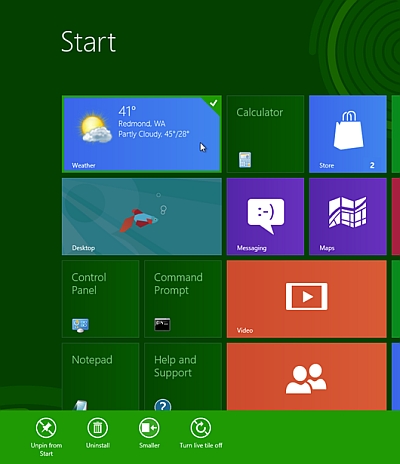Screen dimensions: 400x464
Task: Open the Notepad tile
Action: pos(100,377)
